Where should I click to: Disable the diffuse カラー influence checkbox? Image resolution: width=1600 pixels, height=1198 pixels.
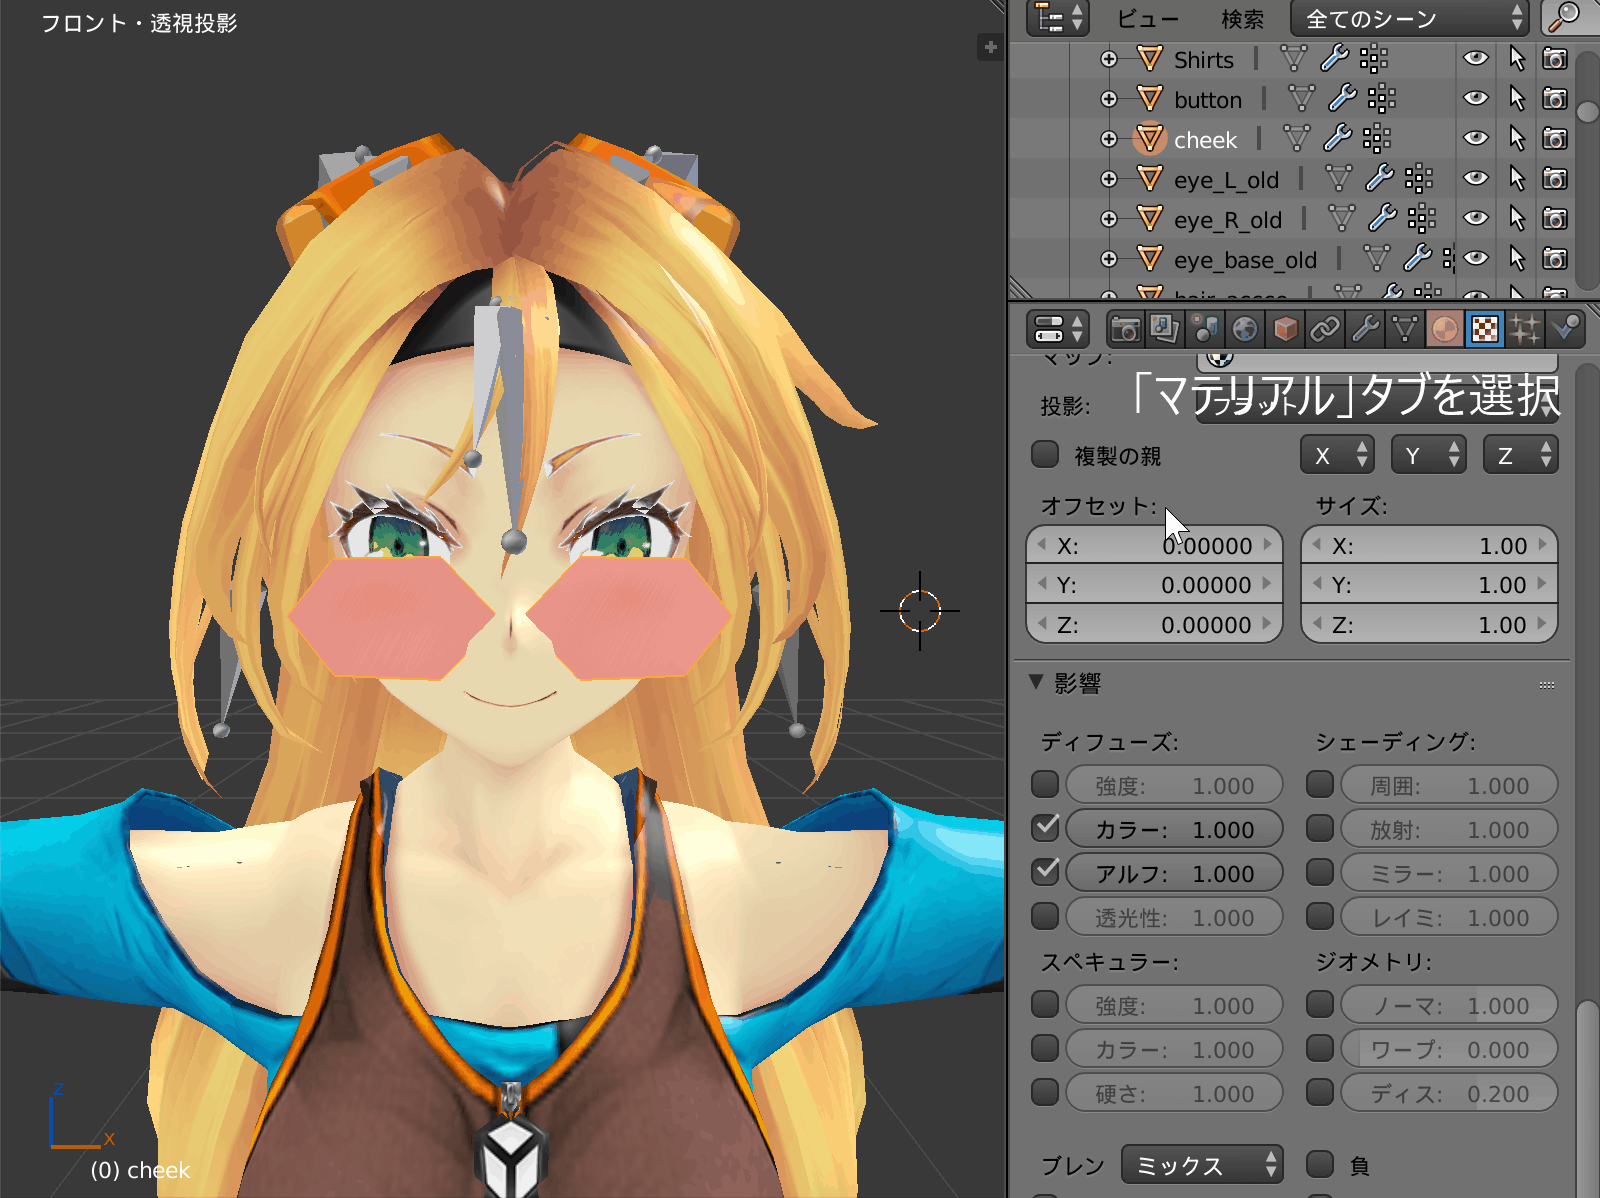tap(1046, 828)
